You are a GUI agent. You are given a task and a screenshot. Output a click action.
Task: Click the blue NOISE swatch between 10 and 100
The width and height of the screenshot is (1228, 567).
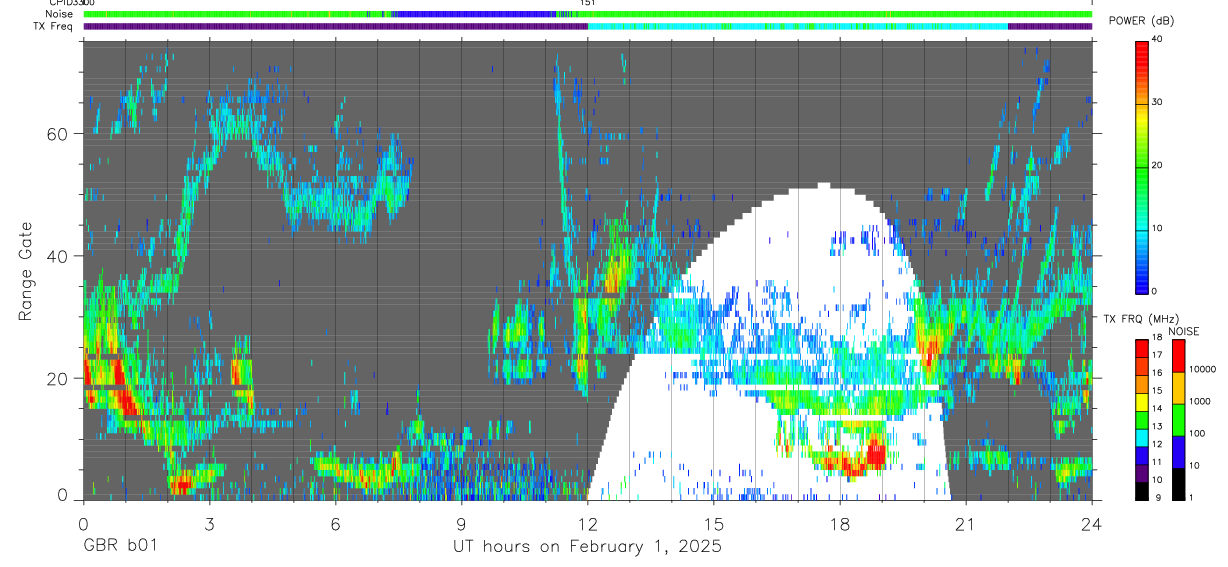[1177, 451]
